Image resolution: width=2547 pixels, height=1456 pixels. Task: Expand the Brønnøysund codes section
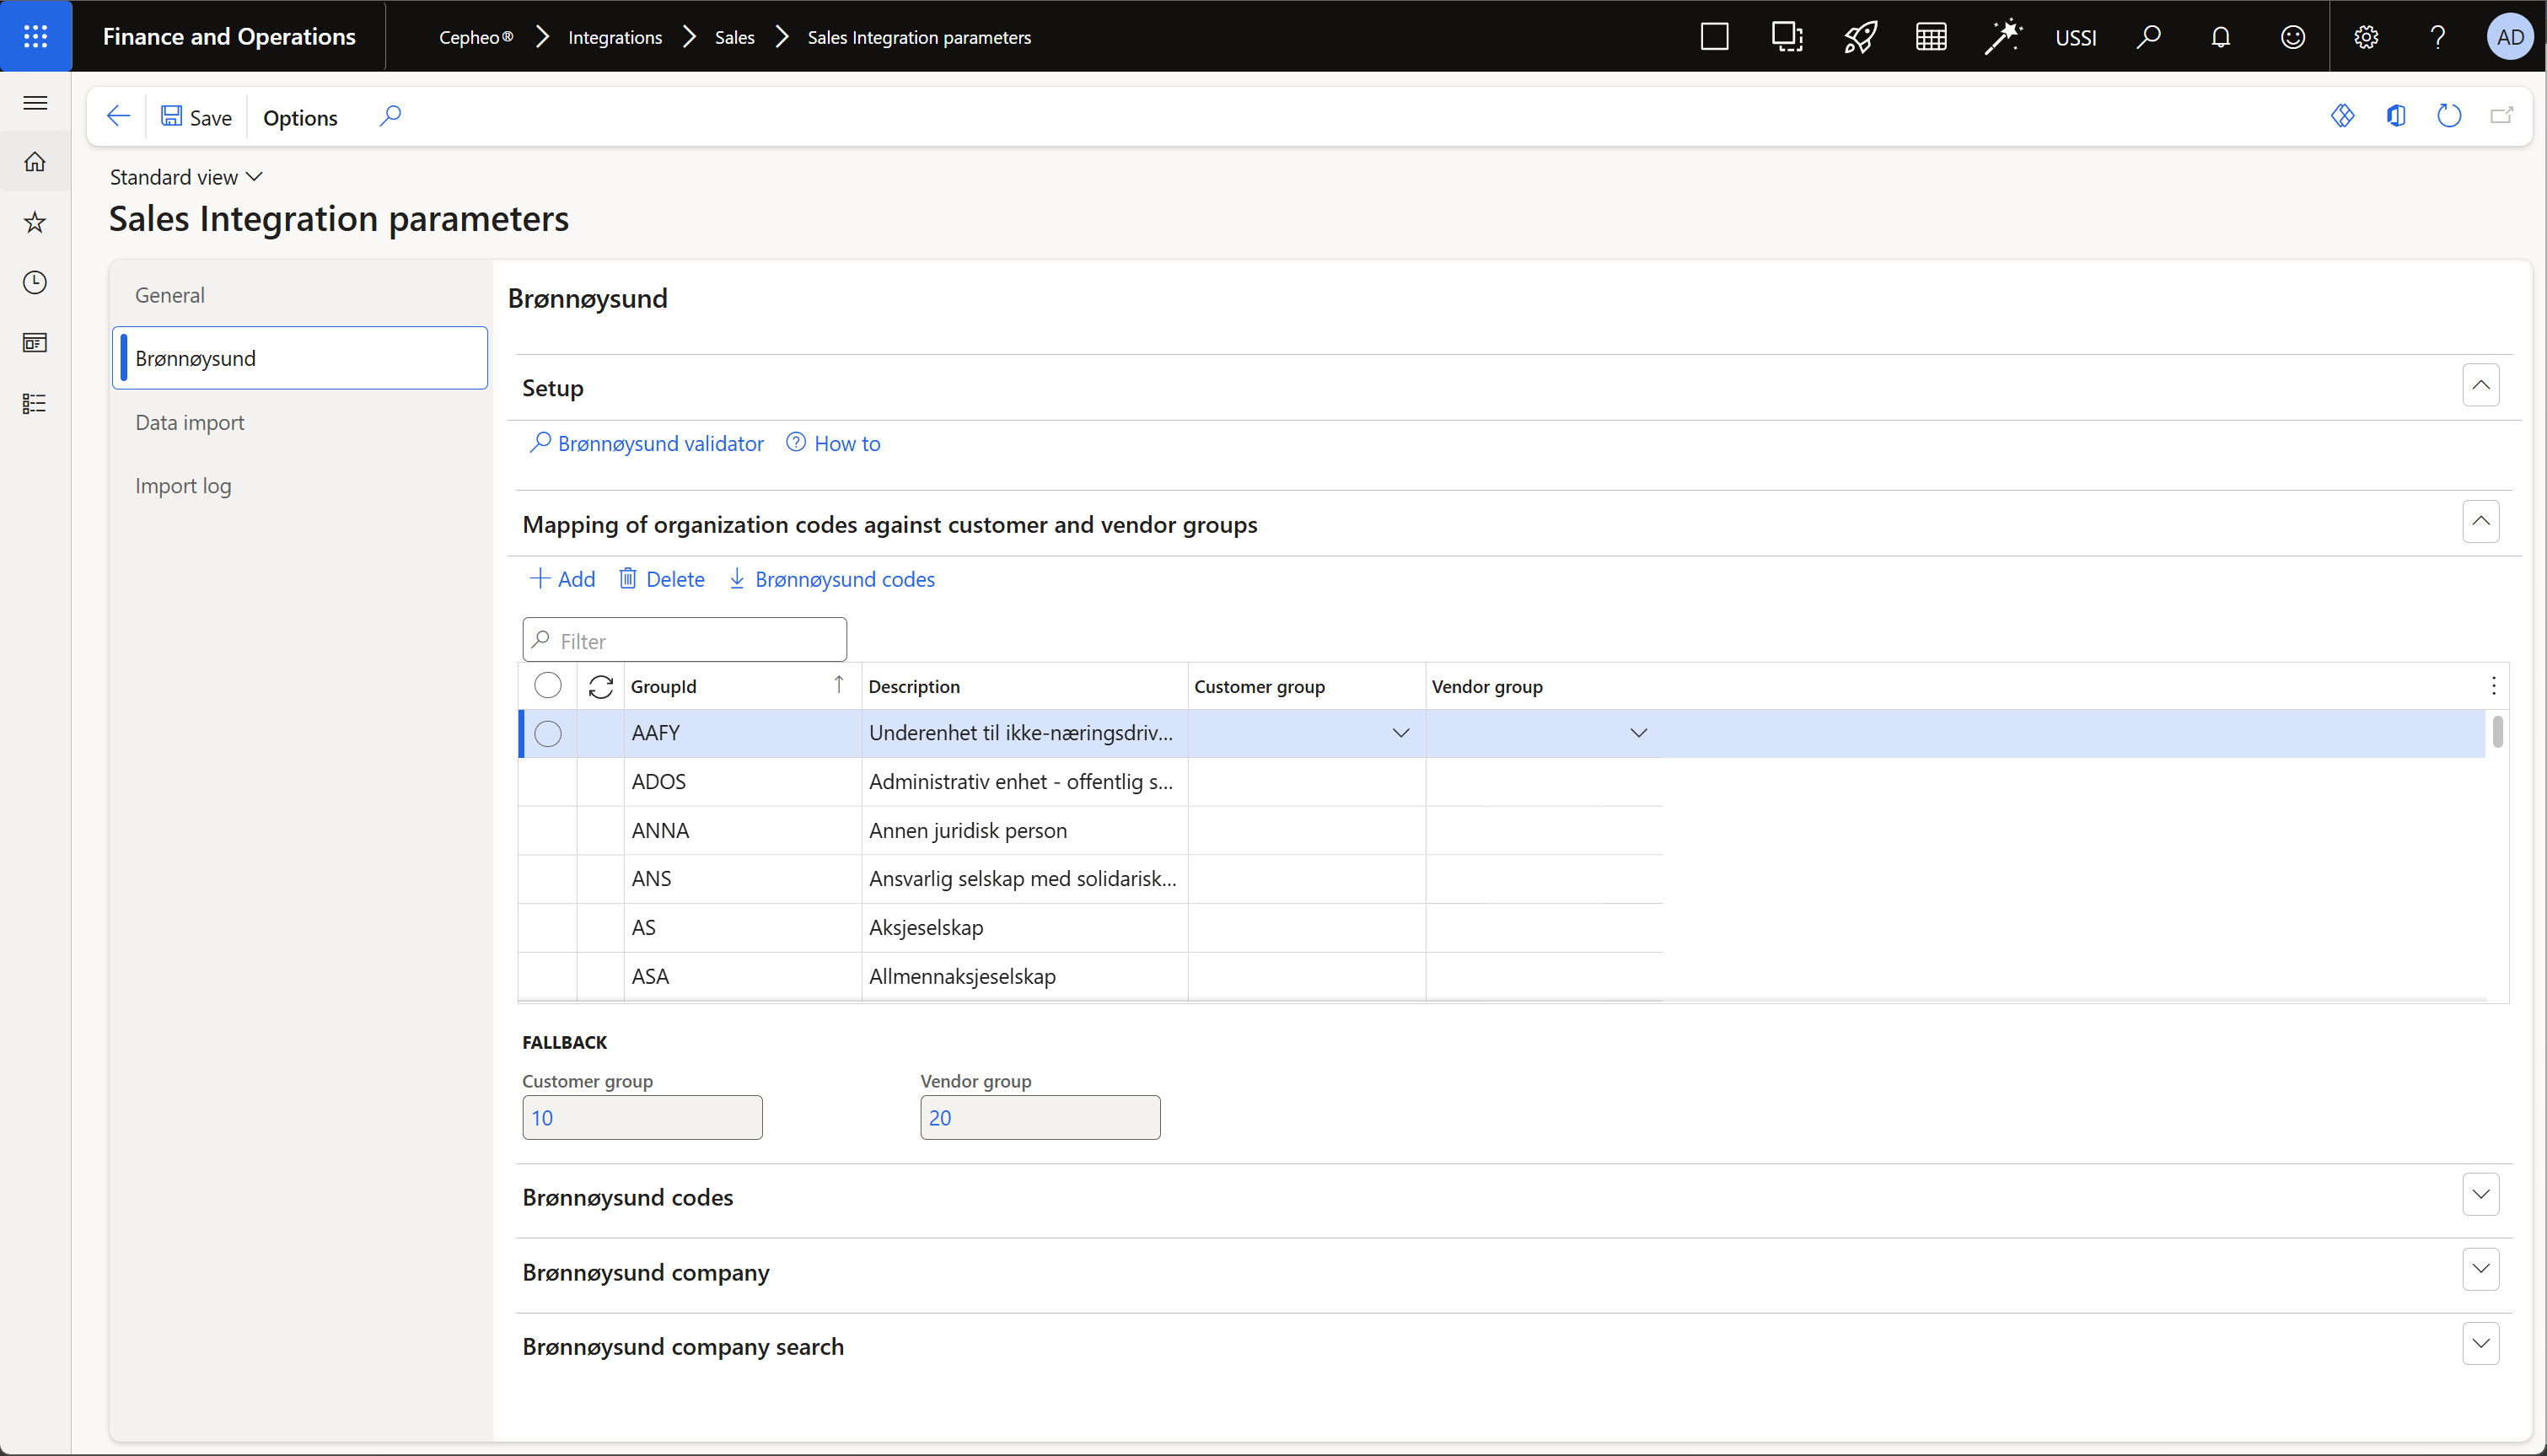[2480, 1195]
